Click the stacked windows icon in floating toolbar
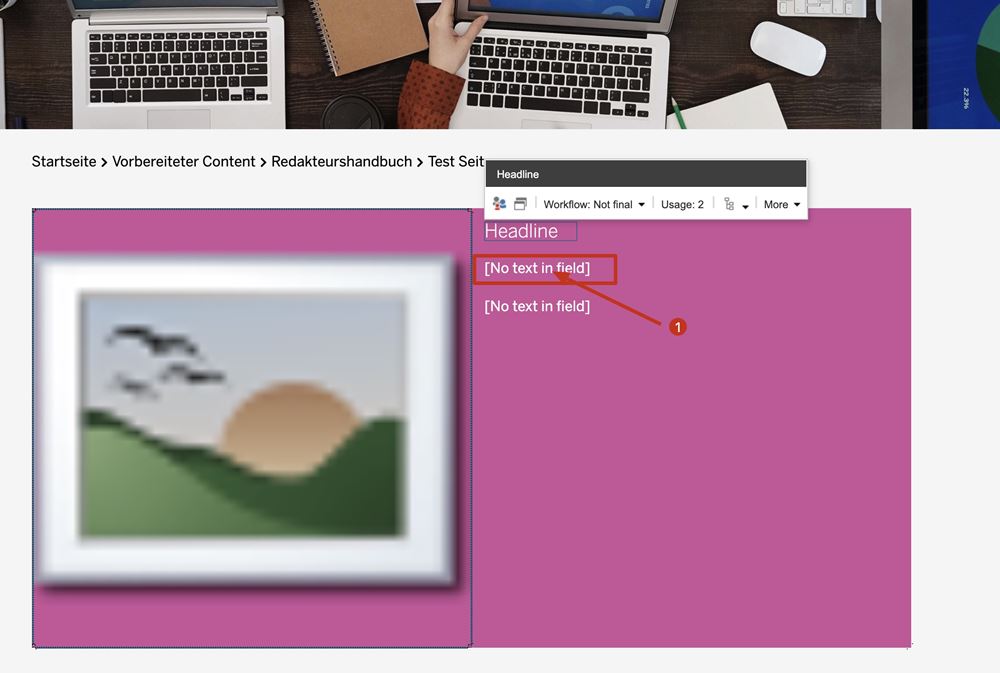 pyautogui.click(x=520, y=204)
